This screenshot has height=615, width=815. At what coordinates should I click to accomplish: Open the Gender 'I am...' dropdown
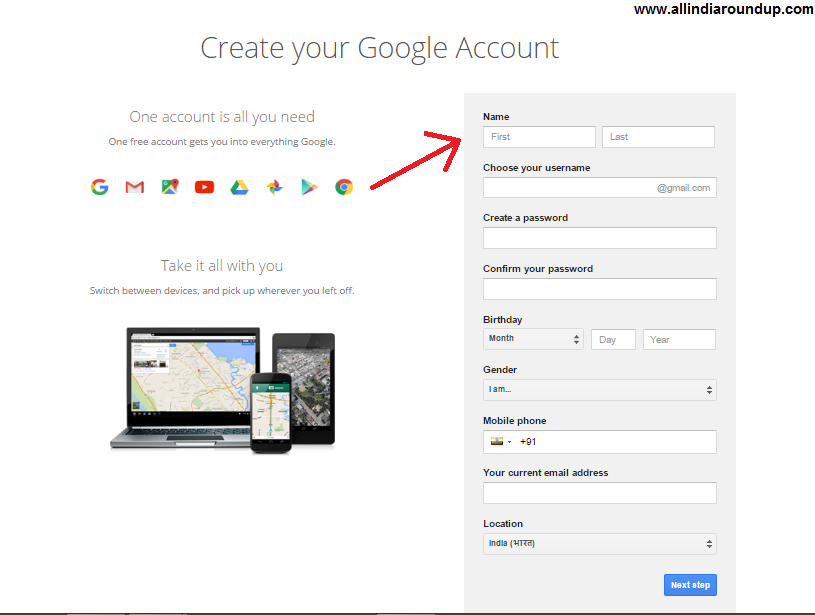(600, 390)
